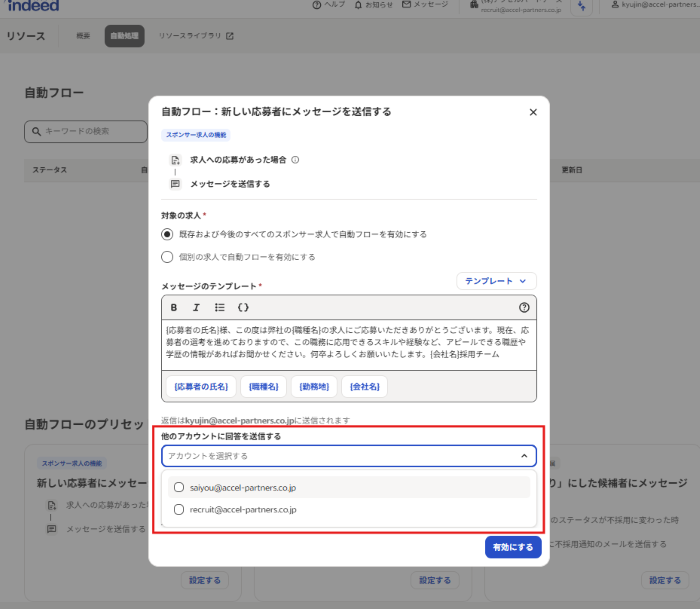Select 既存および今後のすべてのスポンサー求人 radio option
Screen dimensions: 700x609
[167, 234]
